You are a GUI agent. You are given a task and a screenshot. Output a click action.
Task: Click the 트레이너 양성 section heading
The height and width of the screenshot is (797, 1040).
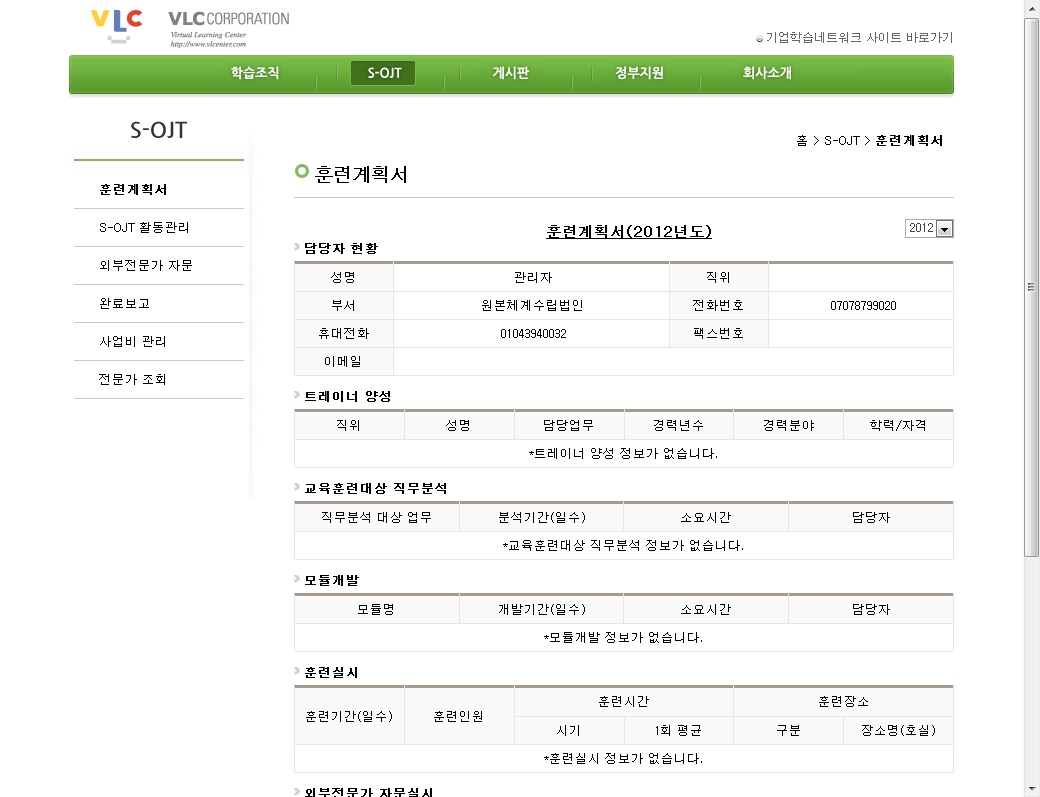(x=348, y=397)
